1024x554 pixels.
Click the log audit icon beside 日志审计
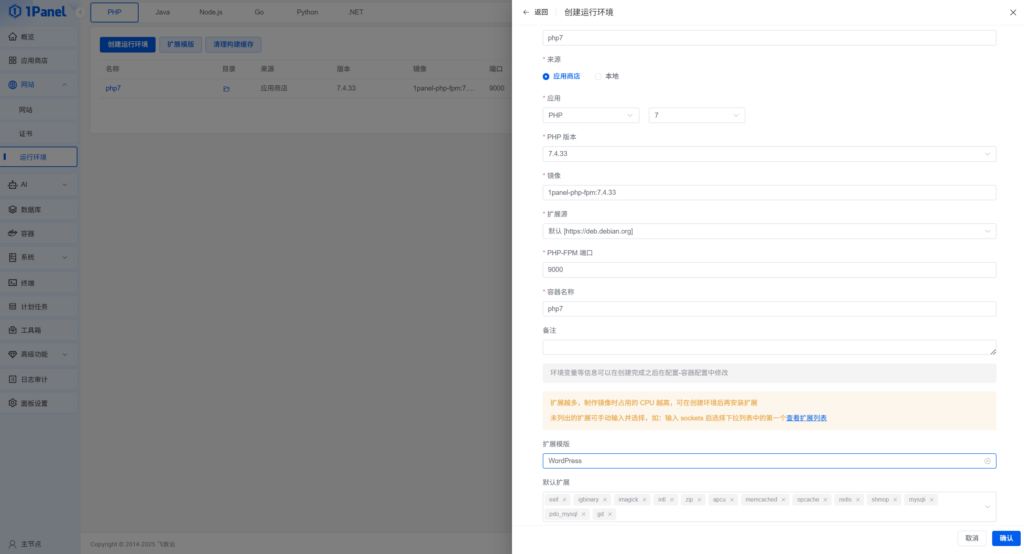(12, 379)
